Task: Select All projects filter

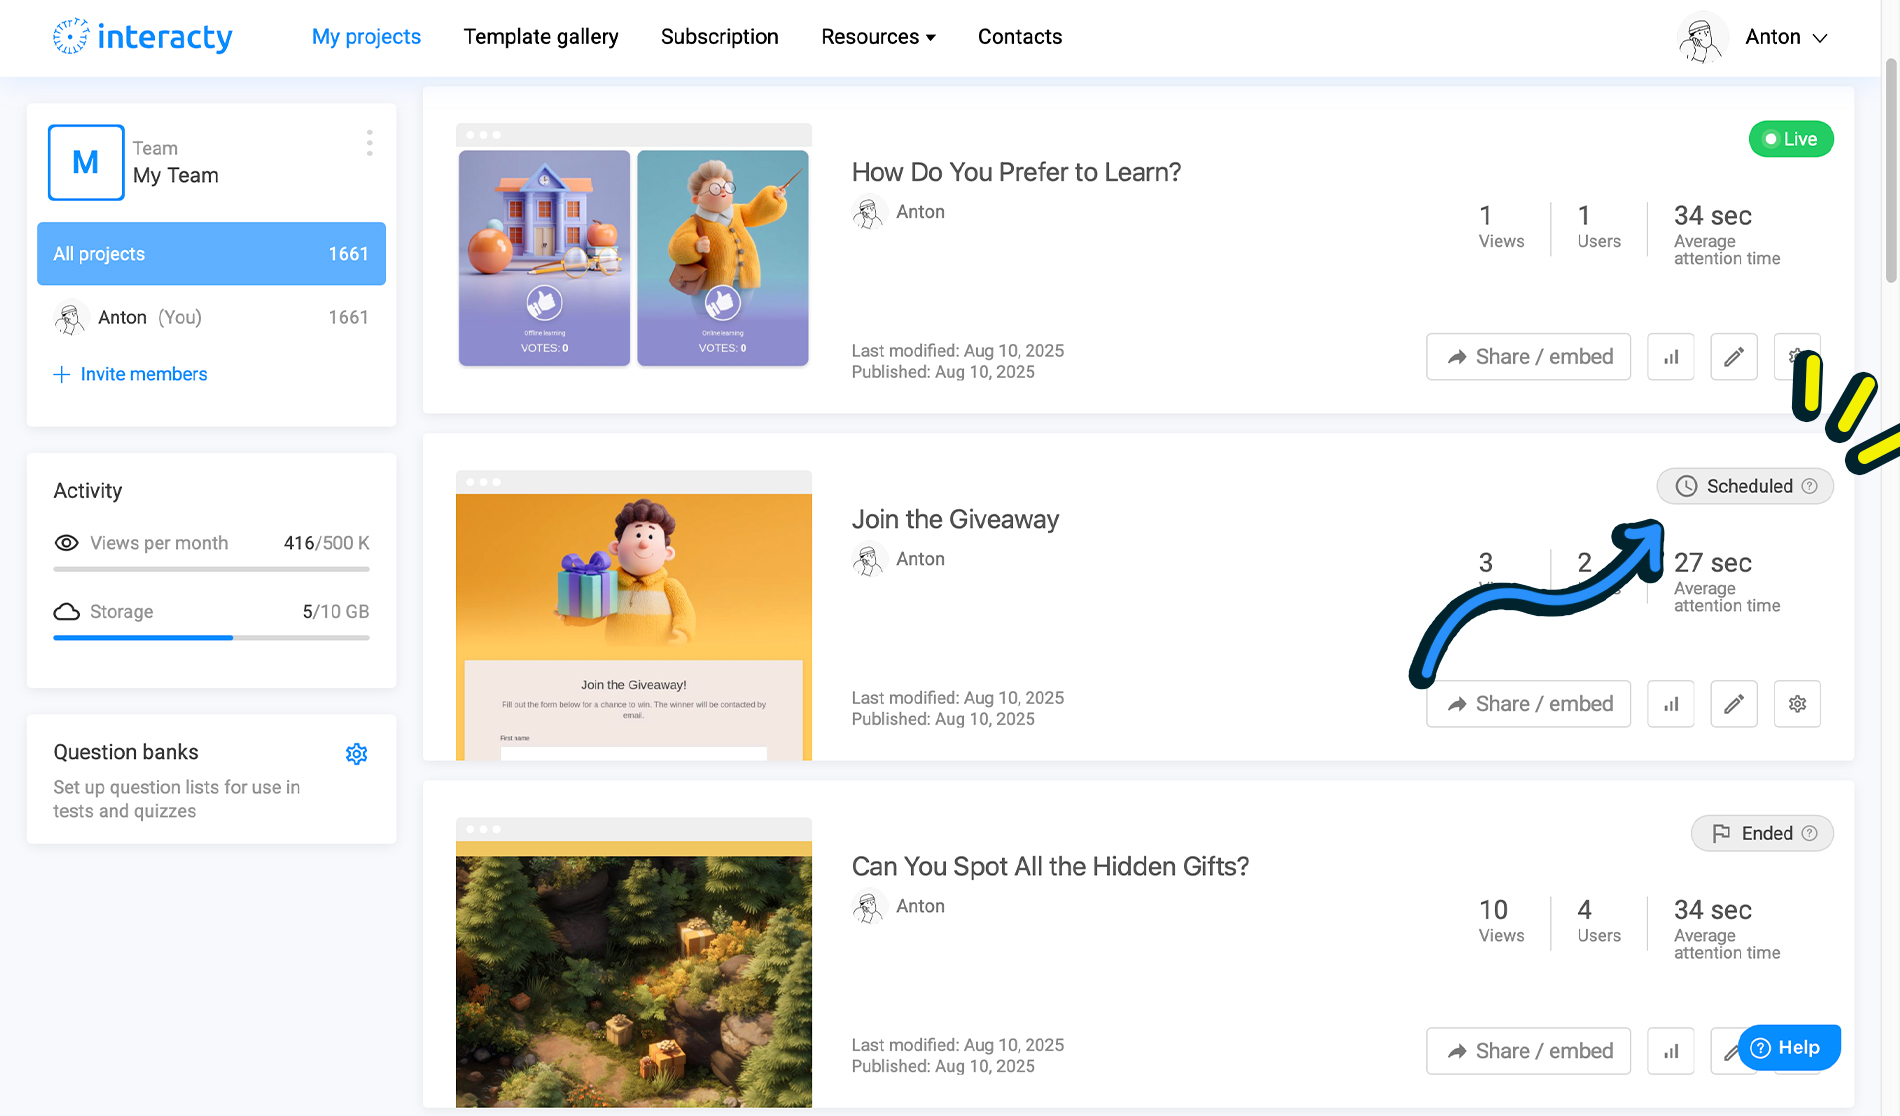Action: (x=211, y=254)
